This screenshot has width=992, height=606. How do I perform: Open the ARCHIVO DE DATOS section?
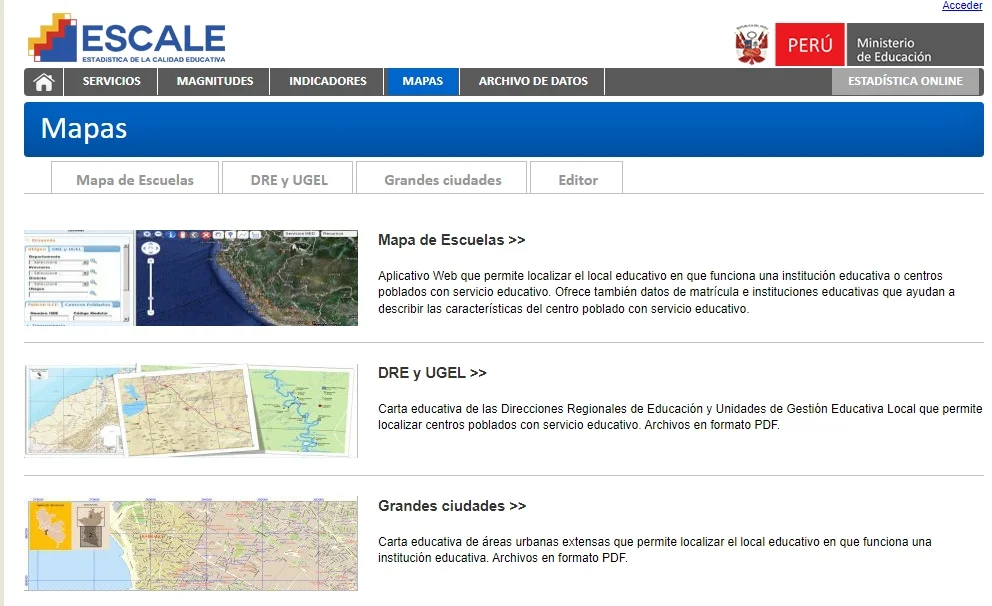[x=532, y=82]
